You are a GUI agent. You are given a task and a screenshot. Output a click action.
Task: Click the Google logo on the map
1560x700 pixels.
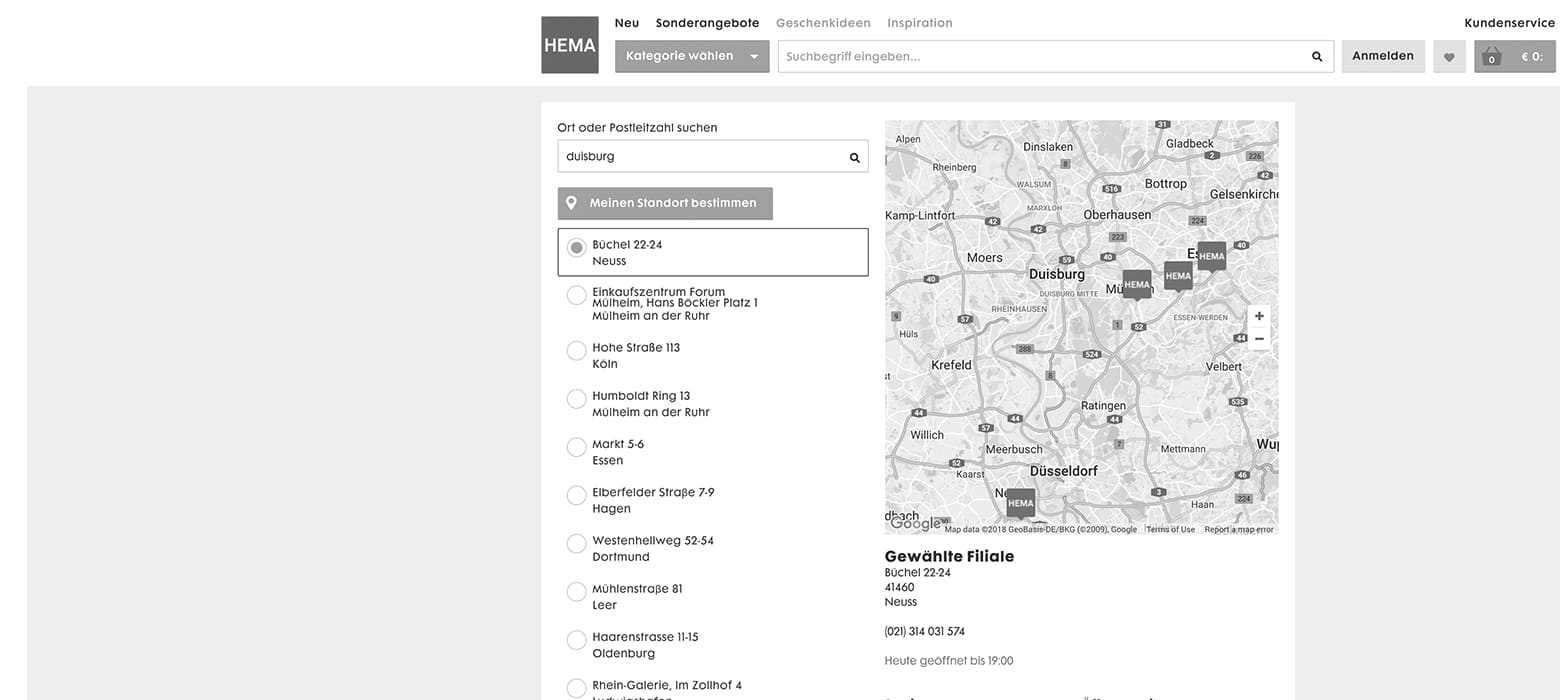coord(915,523)
